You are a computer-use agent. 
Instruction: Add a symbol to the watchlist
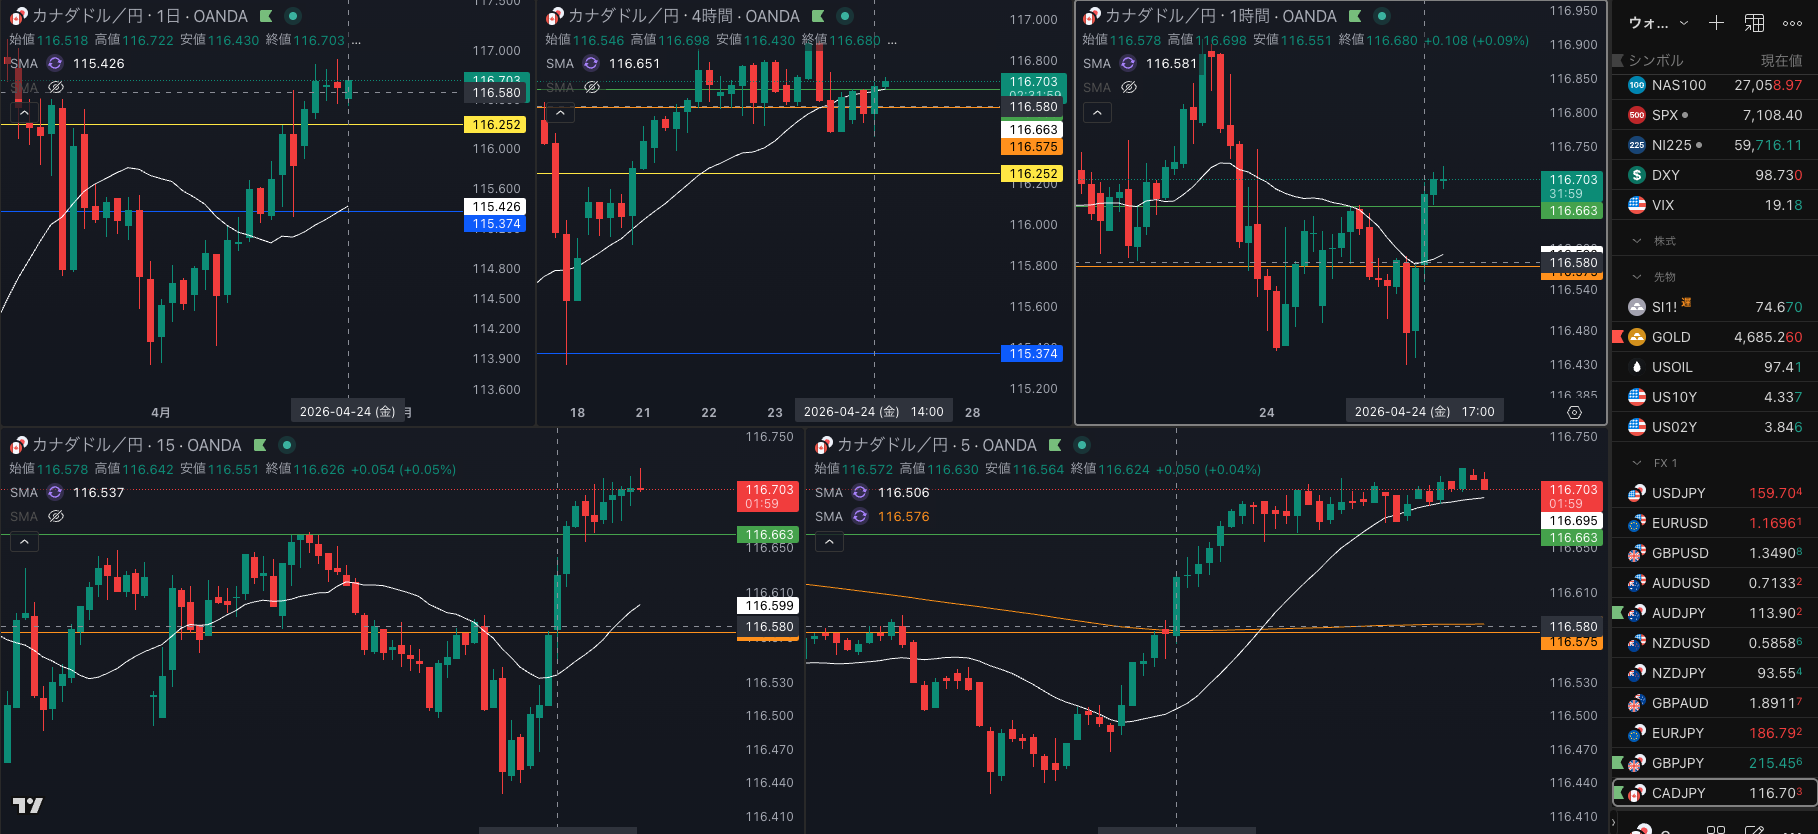pyautogui.click(x=1716, y=22)
